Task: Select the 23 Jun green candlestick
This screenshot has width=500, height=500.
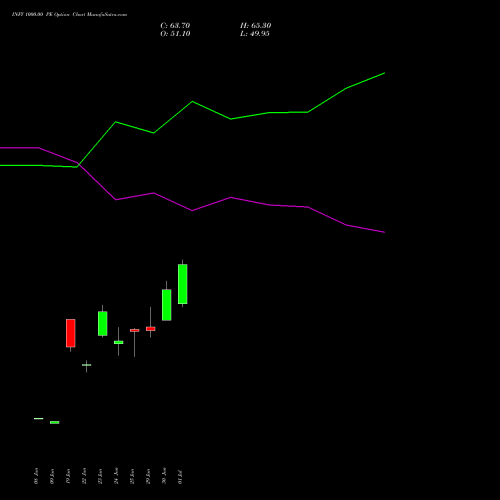Action: tap(103, 323)
